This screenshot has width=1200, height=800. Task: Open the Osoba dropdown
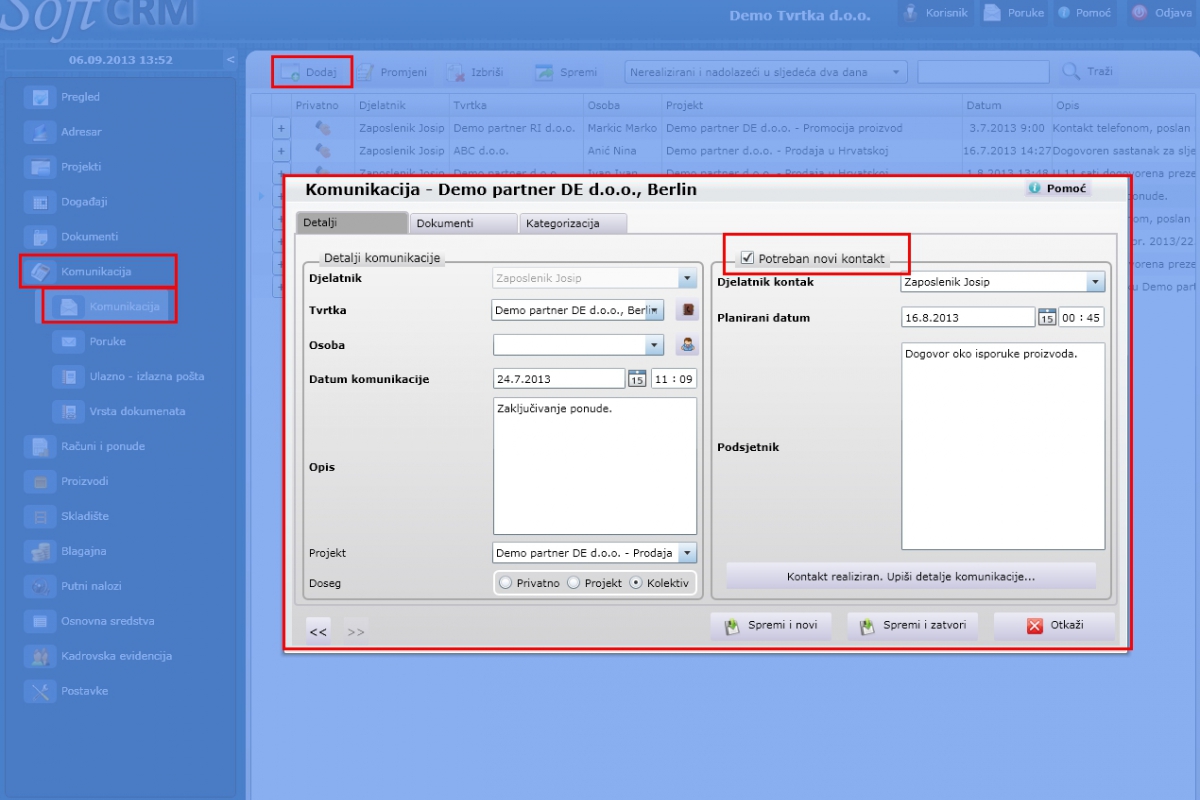coord(654,345)
